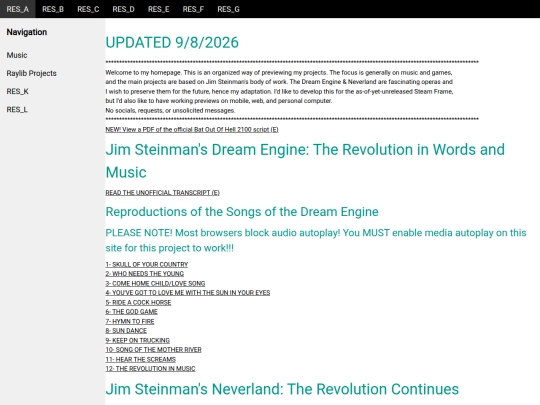Image resolution: width=540 pixels, height=405 pixels.
Task: Open 5- Ride a Cock Horse
Action: [x=138, y=302]
